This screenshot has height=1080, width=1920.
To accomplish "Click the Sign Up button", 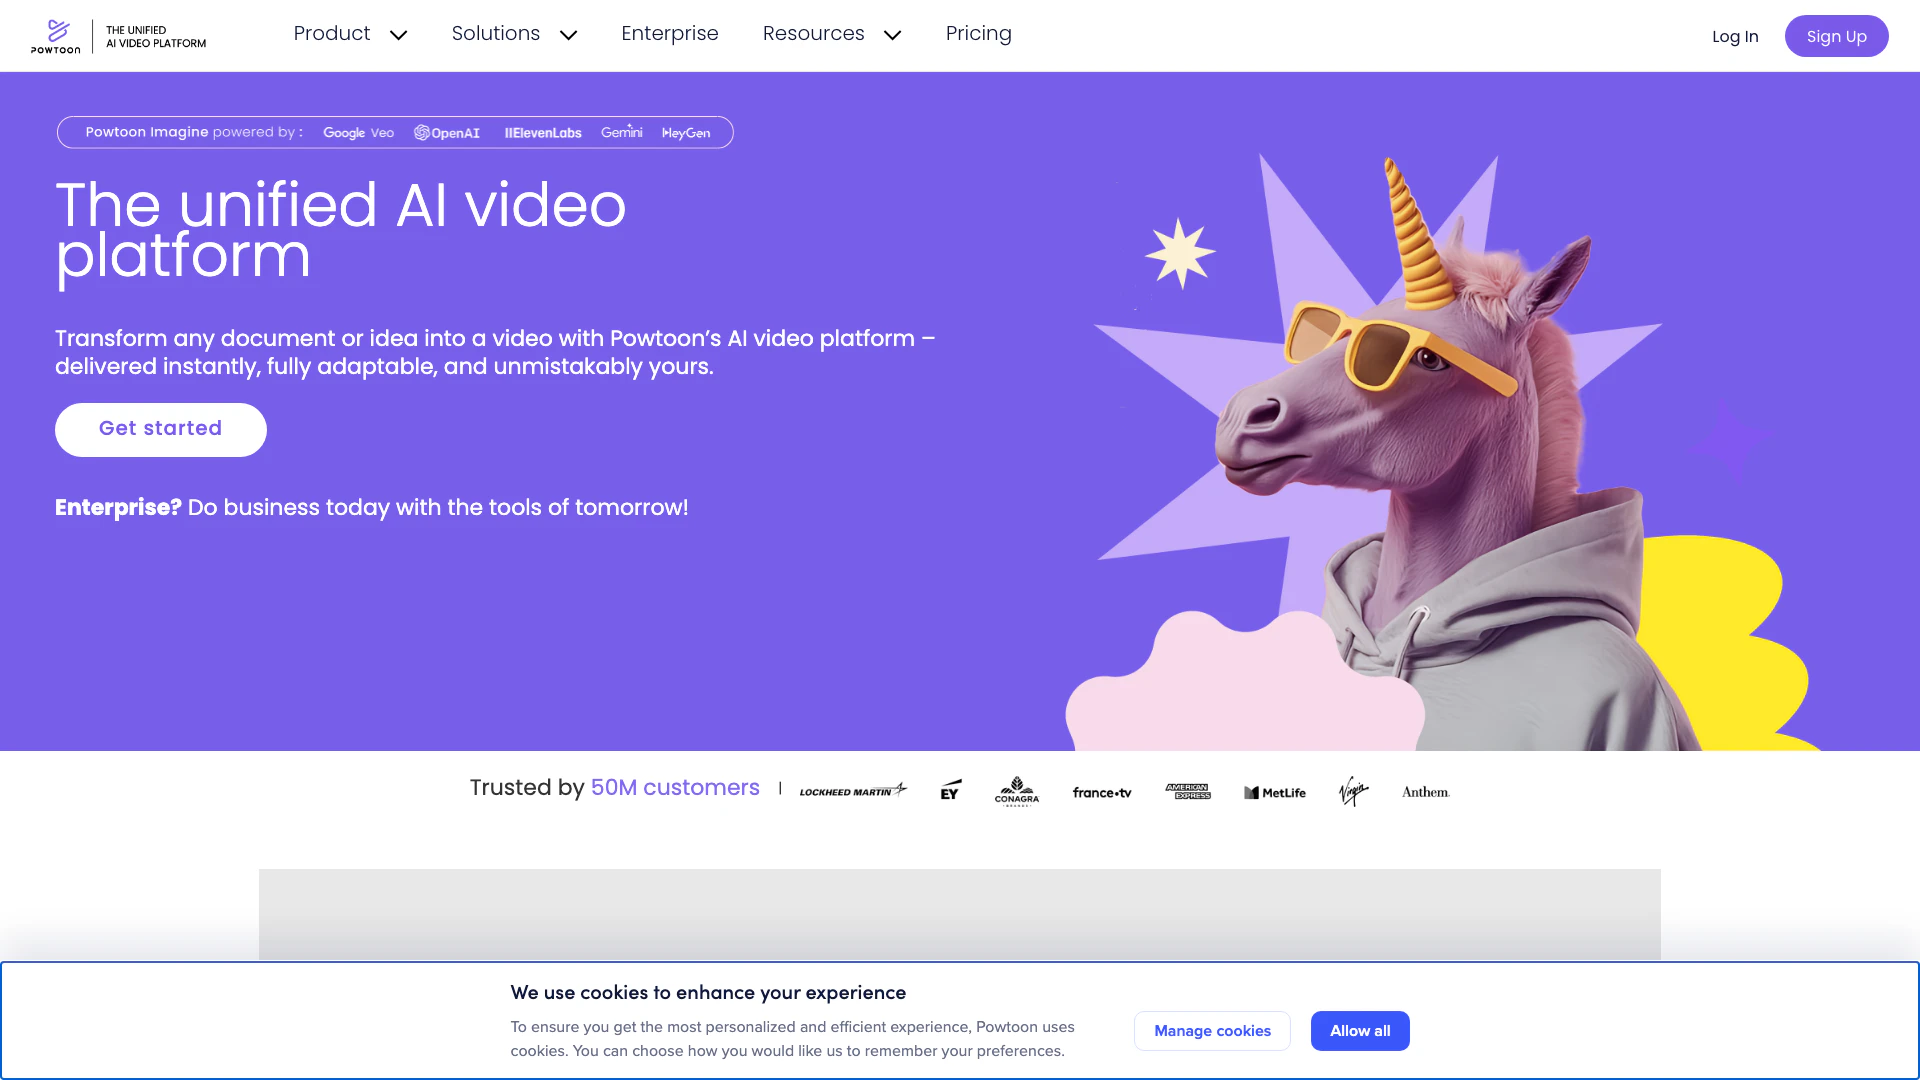I will (1835, 36).
